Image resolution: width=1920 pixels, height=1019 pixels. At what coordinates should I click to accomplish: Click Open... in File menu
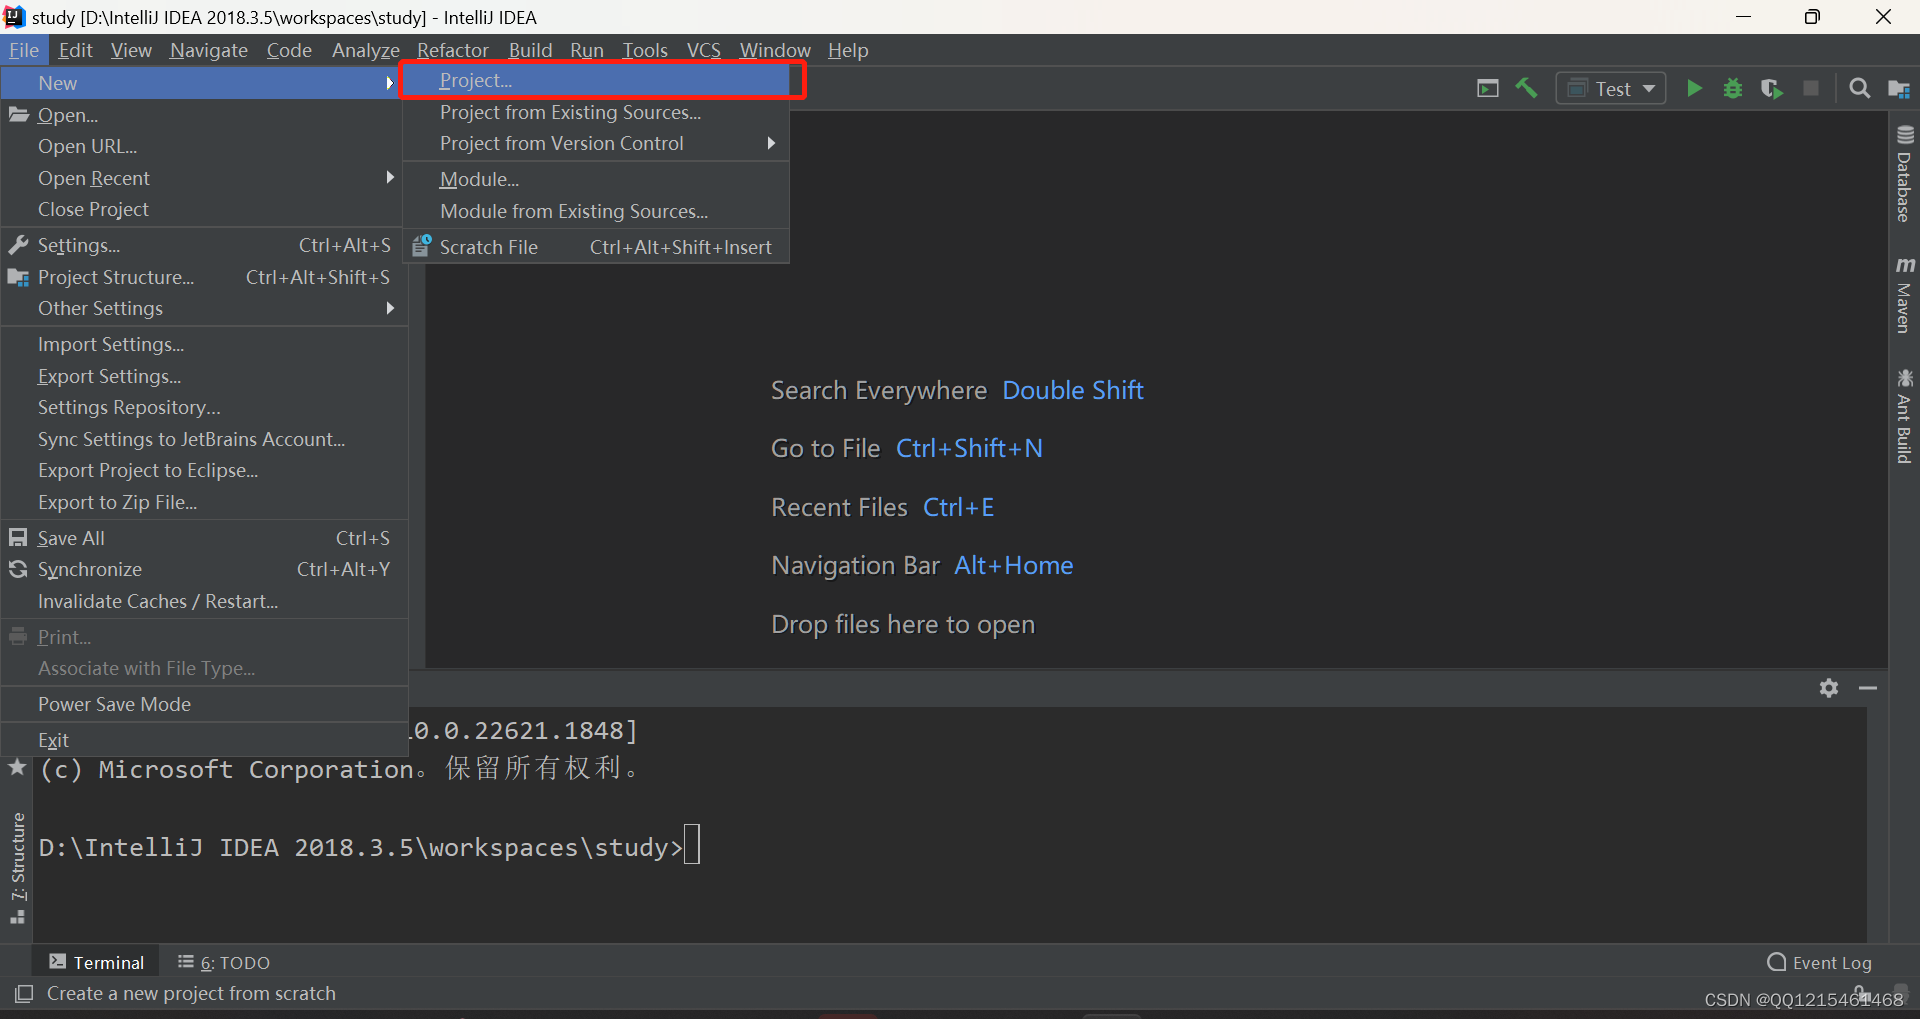(202, 115)
